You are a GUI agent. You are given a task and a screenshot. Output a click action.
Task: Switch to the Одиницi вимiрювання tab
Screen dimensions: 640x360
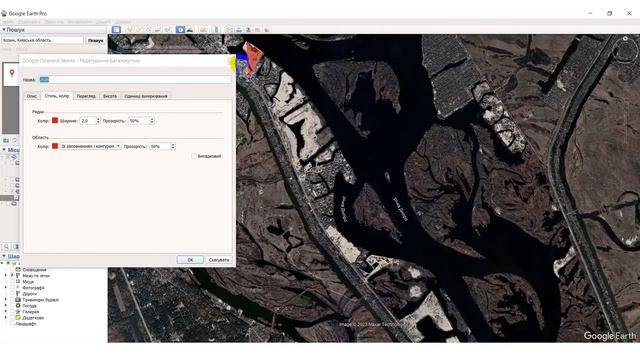tap(146, 96)
